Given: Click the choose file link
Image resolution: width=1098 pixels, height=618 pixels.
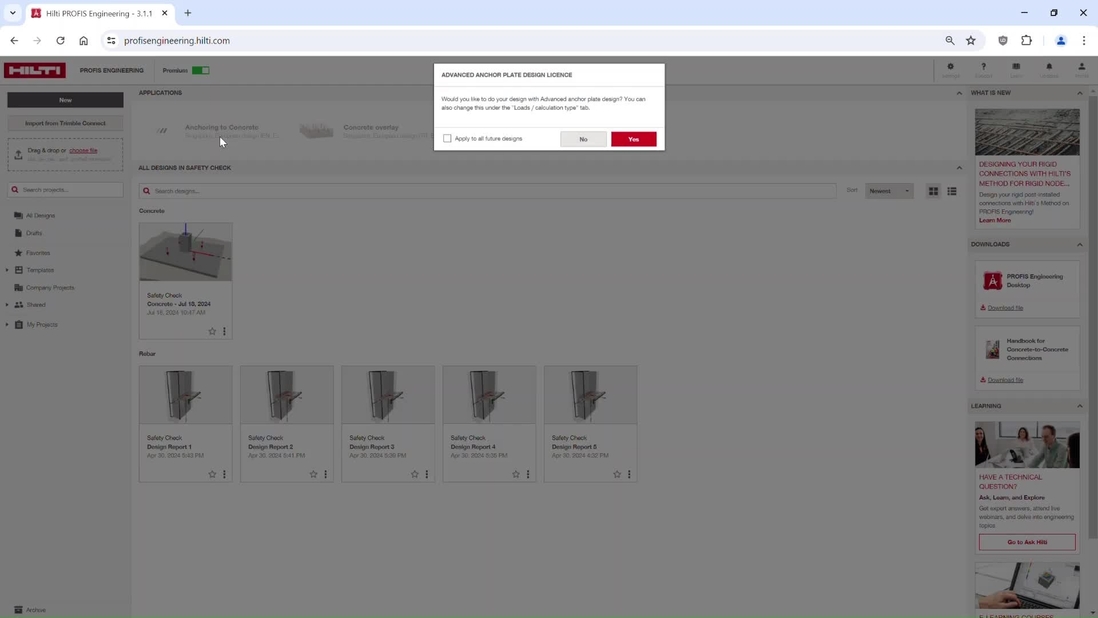Looking at the screenshot, I should pyautogui.click(x=82, y=150).
